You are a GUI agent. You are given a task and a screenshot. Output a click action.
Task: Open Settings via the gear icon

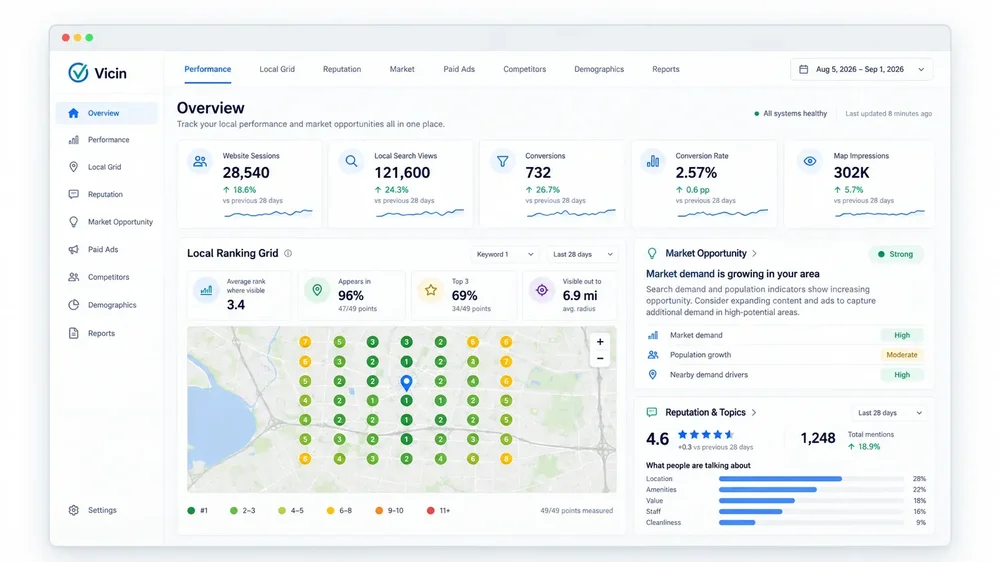click(x=73, y=510)
